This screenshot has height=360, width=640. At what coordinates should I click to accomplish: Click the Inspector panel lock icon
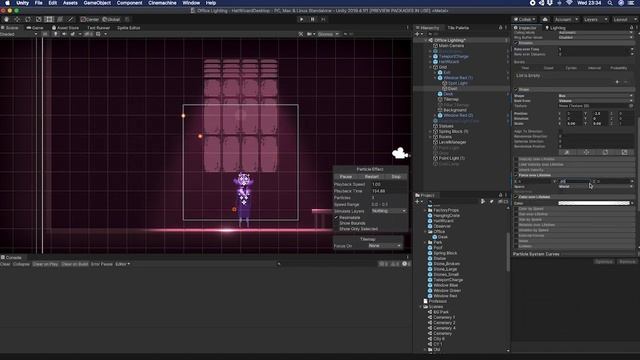click(631, 28)
